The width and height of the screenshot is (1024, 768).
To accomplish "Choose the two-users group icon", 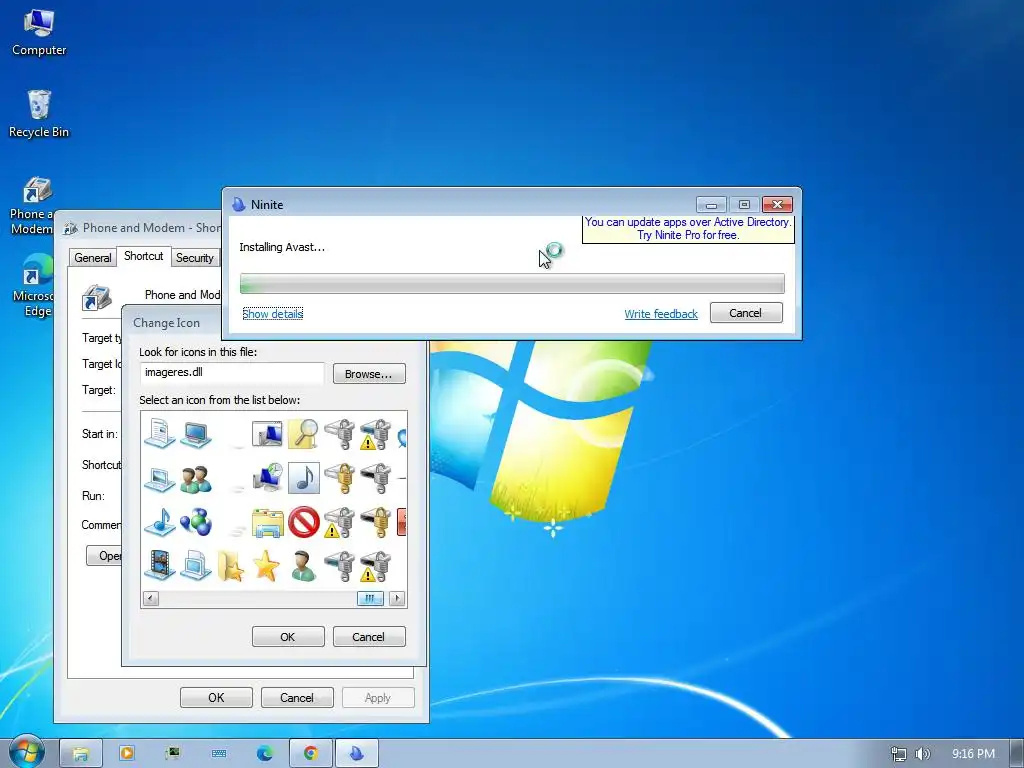I will pos(195,479).
